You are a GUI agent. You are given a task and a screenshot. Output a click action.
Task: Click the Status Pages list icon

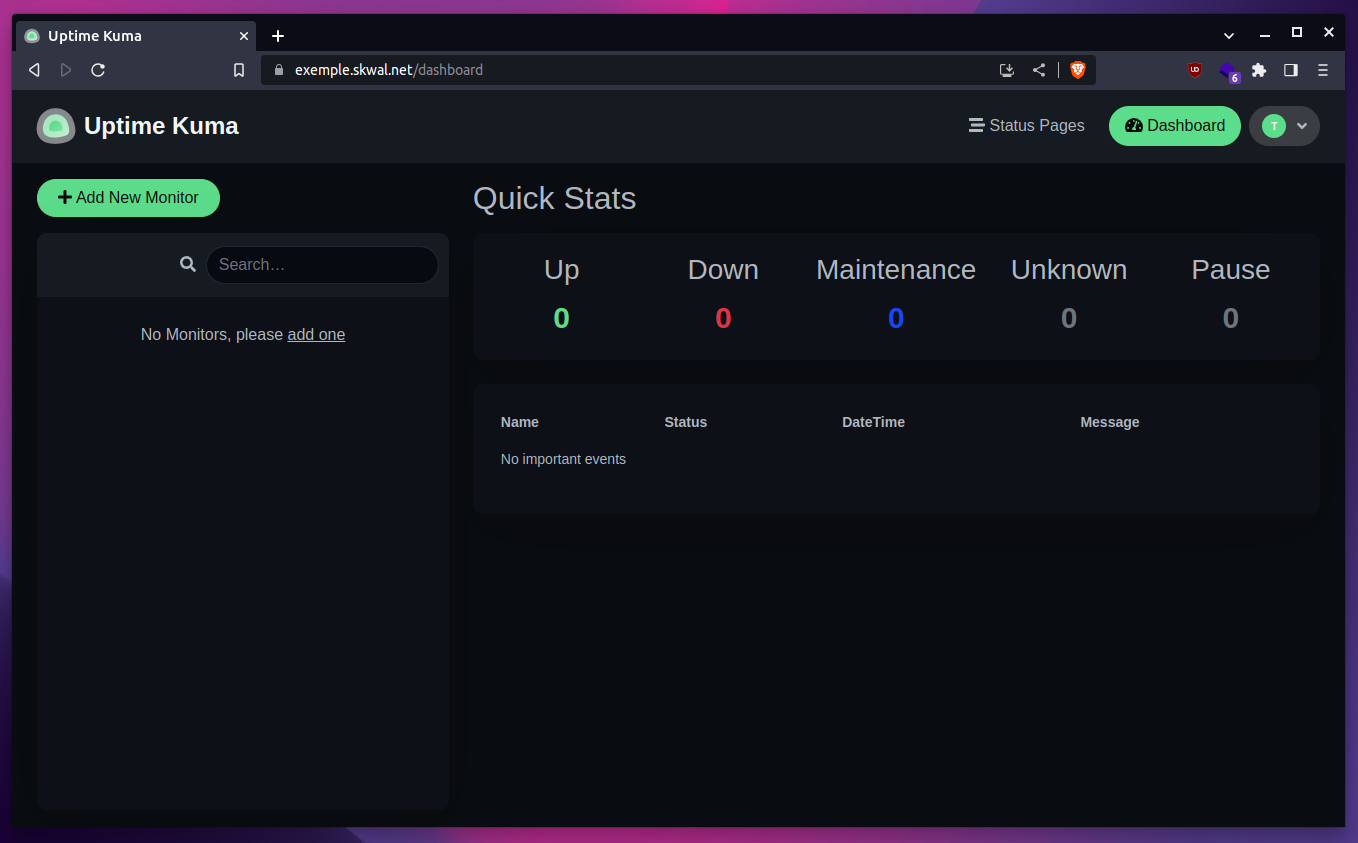tap(977, 126)
